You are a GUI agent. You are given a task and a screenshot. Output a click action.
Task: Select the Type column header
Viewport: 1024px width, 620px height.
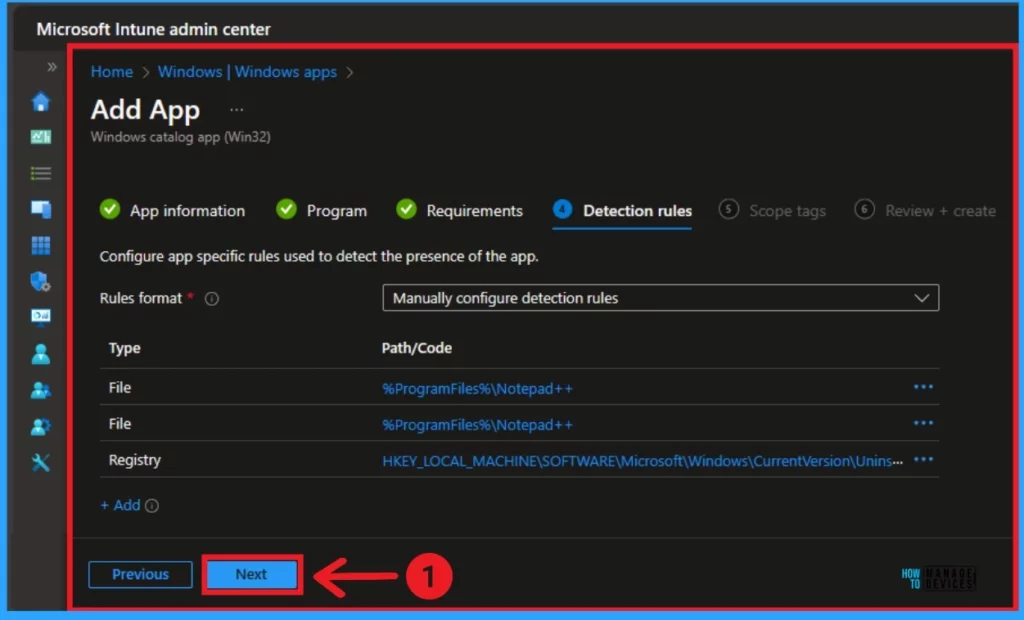coord(124,348)
